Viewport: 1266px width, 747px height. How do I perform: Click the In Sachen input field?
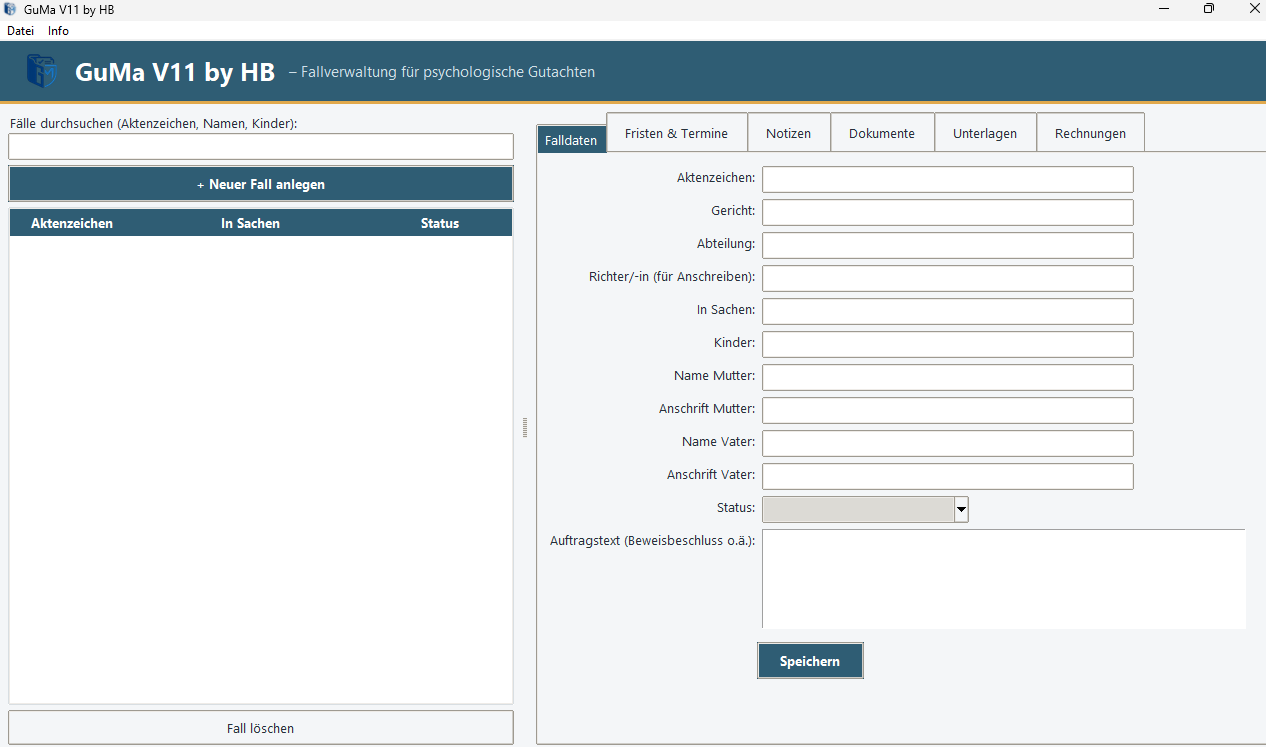coord(948,311)
